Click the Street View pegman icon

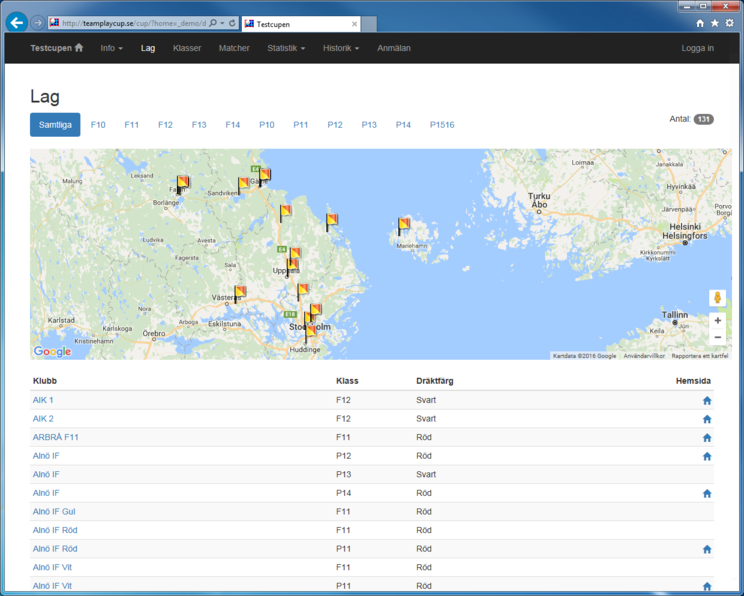(x=717, y=298)
